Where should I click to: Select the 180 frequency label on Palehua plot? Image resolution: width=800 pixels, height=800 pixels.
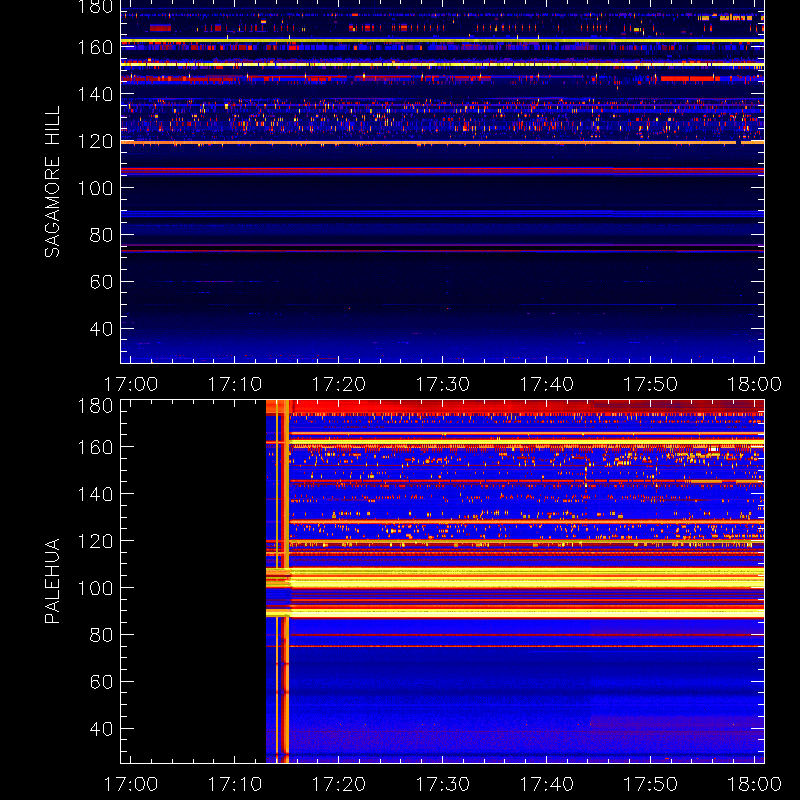tap(95, 406)
